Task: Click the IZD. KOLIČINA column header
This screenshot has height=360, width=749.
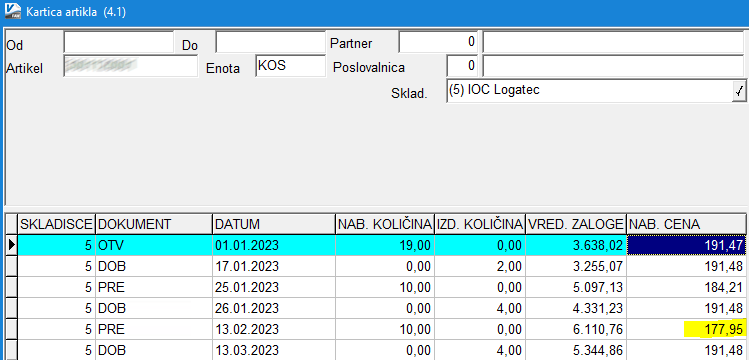Action: [x=480, y=224]
